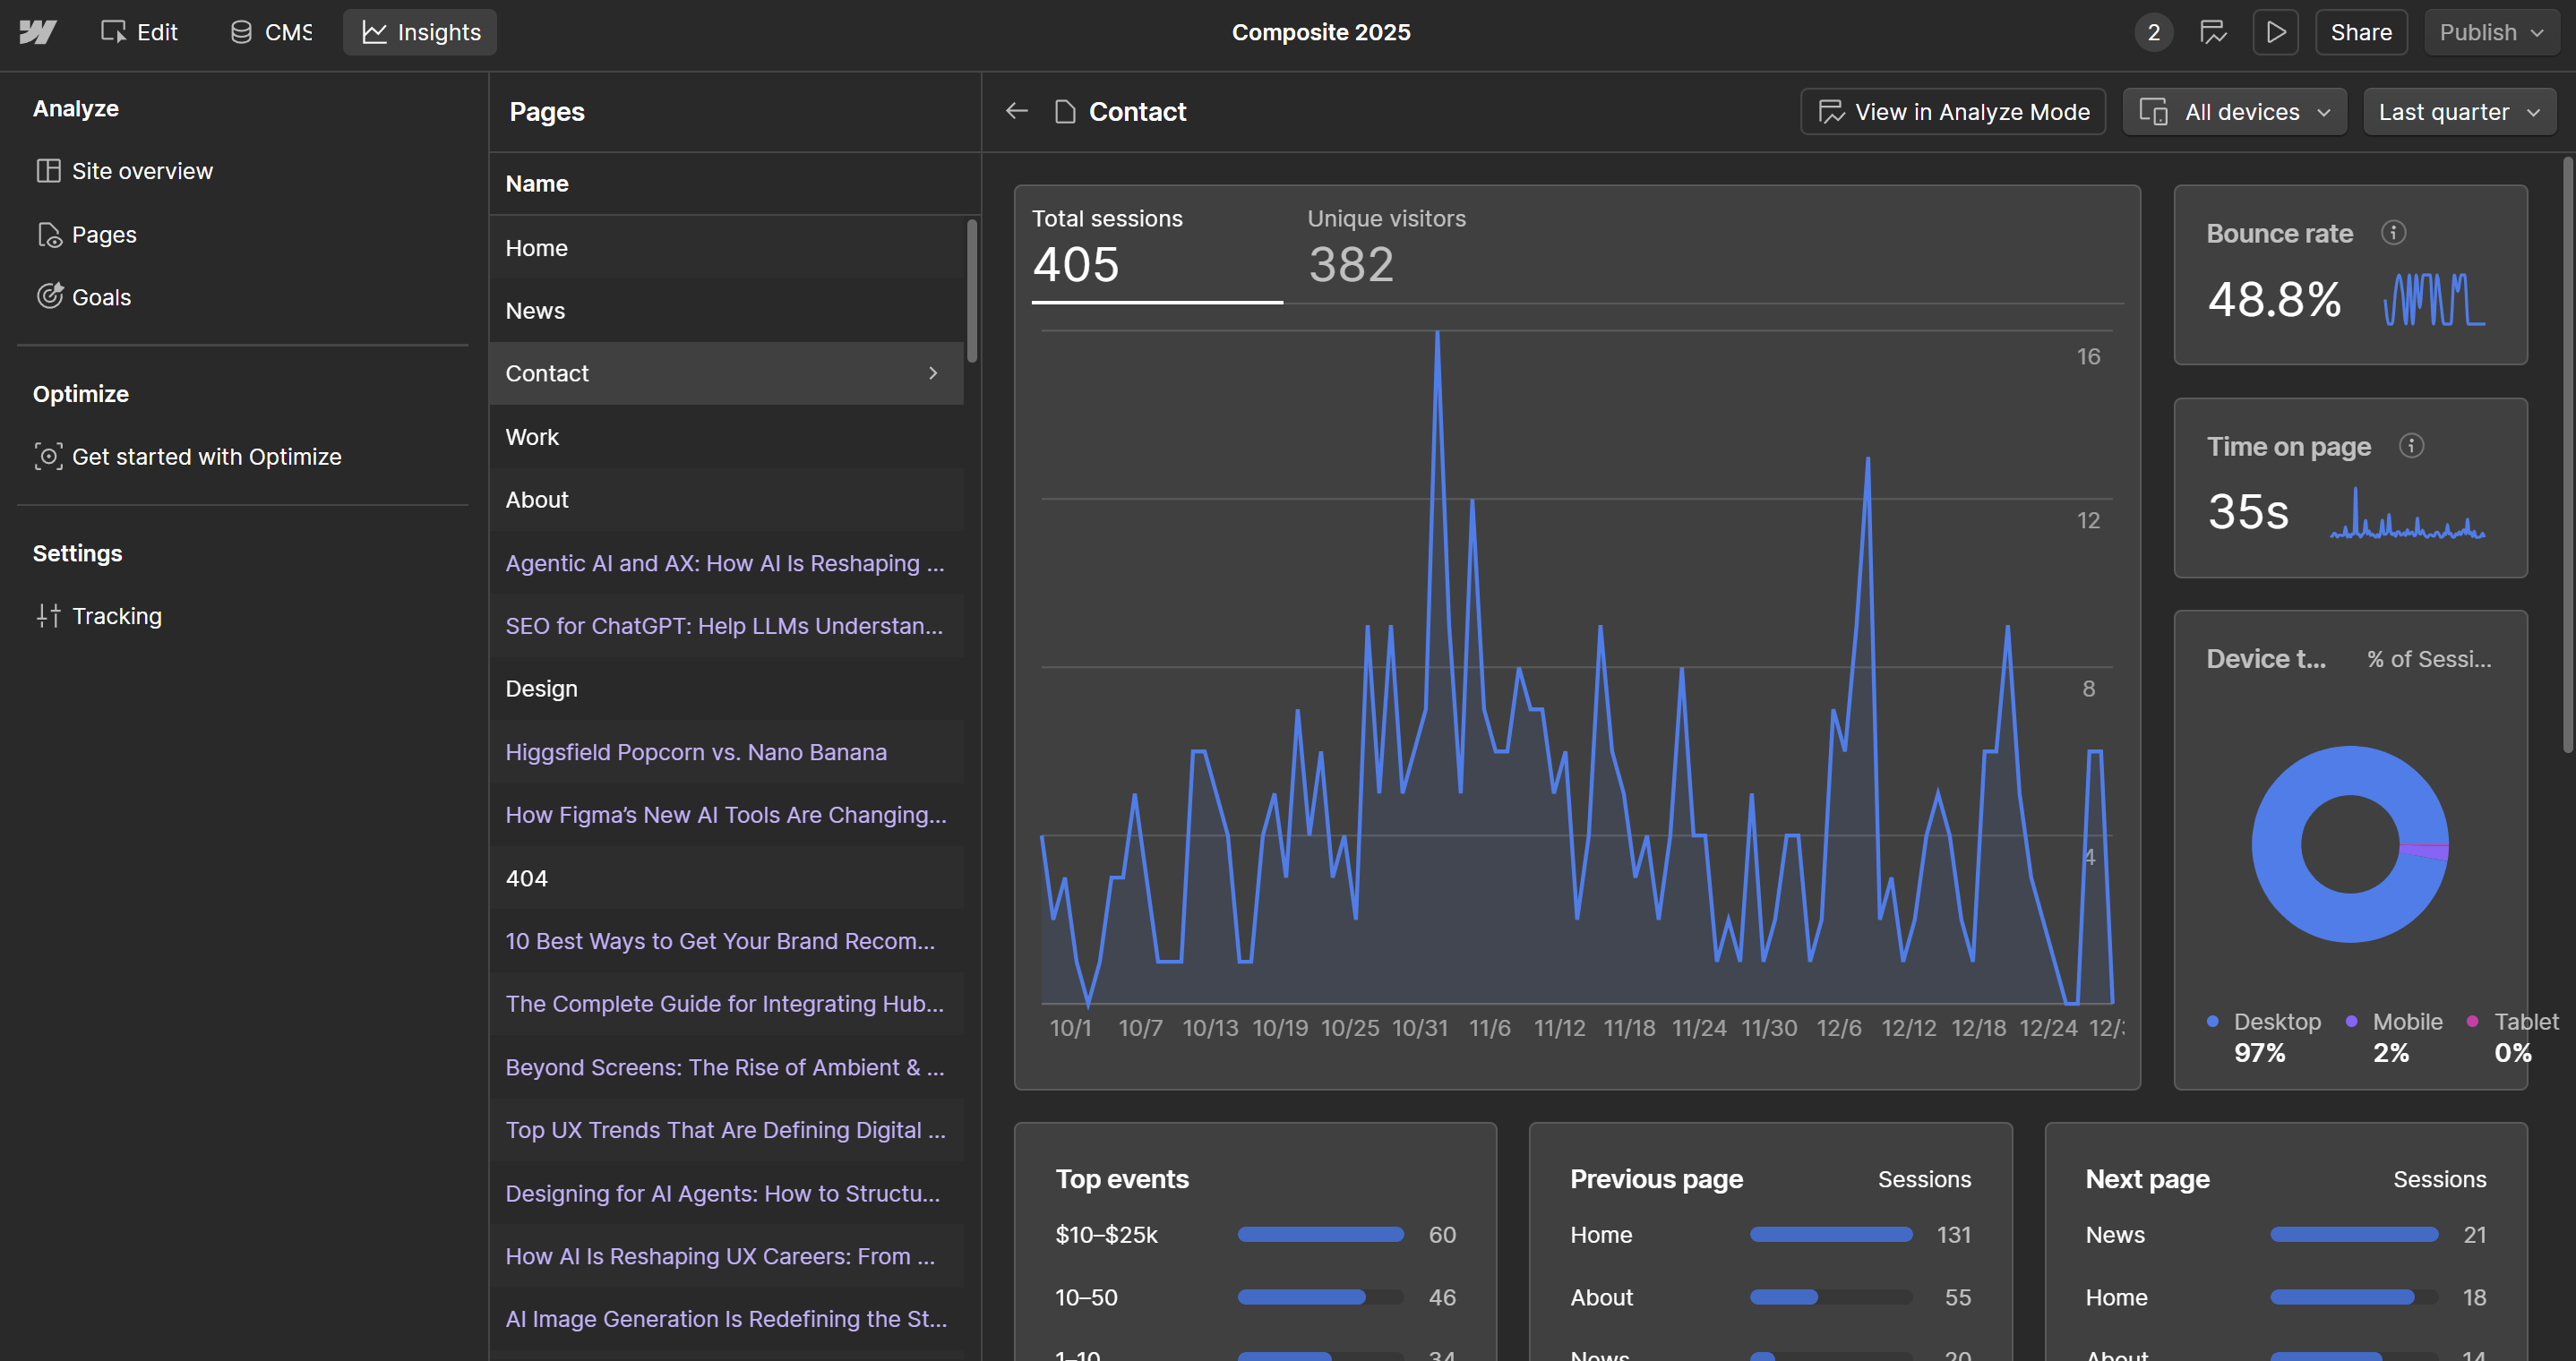
Task: Open the Goals section
Action: tap(101, 296)
